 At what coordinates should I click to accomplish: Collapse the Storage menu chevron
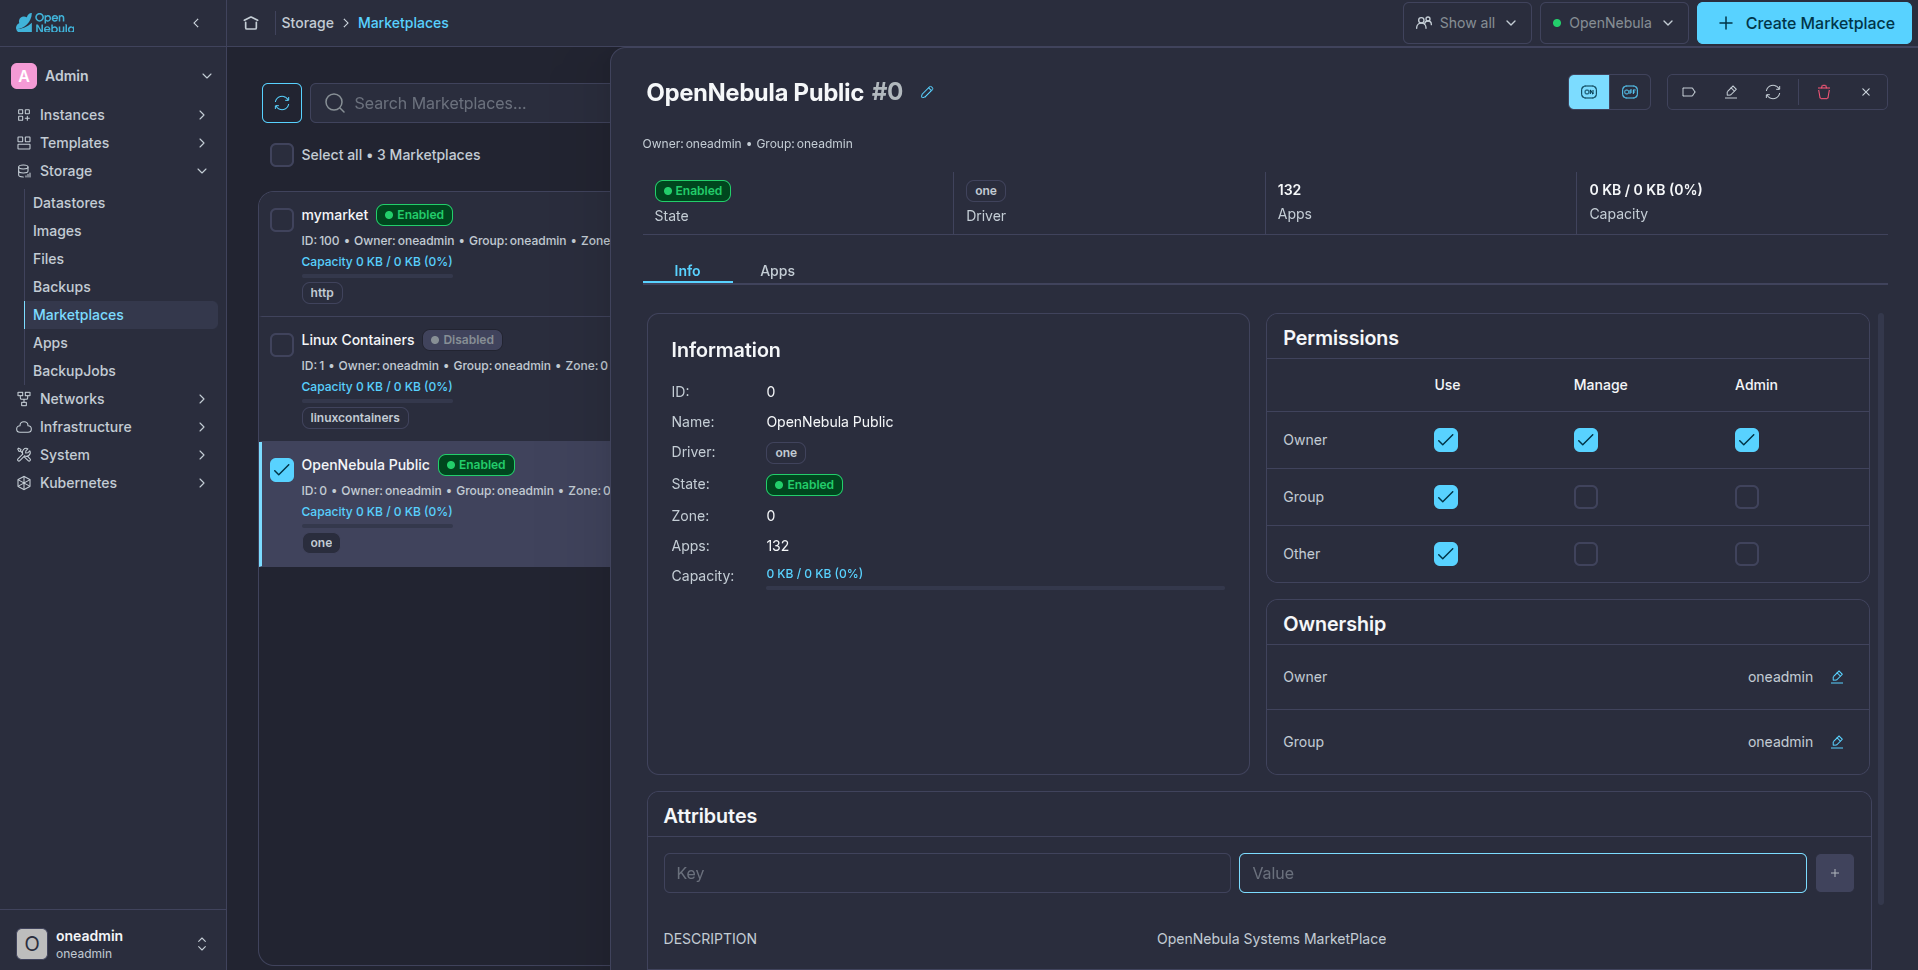pos(202,171)
